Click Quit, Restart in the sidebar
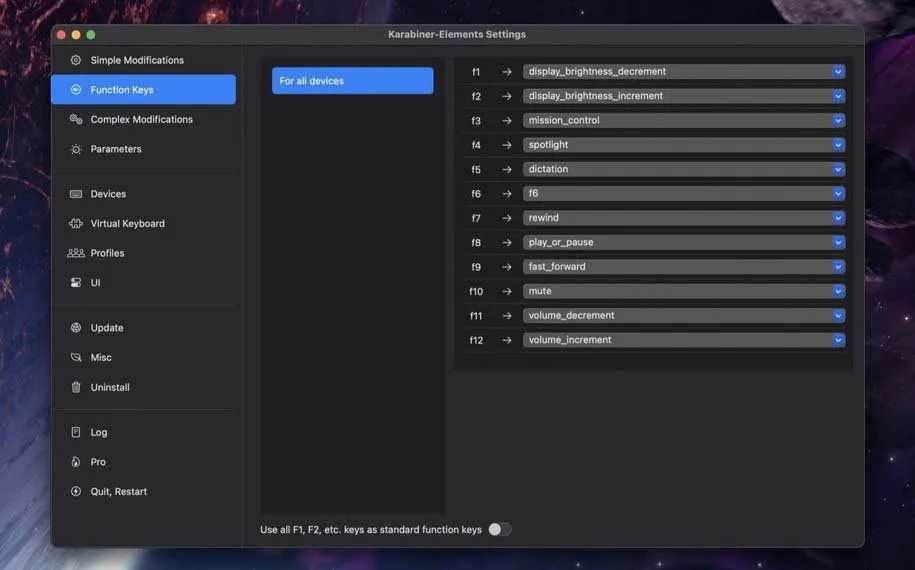915x570 pixels. [x=119, y=492]
